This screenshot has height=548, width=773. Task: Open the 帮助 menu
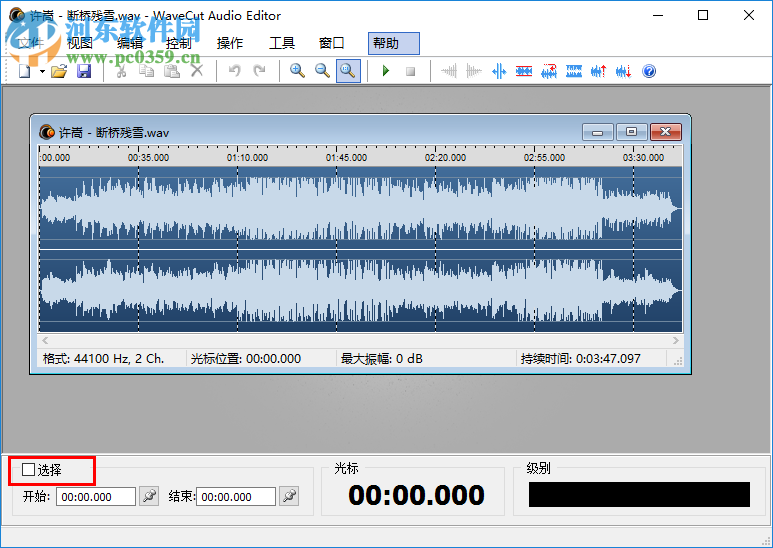393,43
